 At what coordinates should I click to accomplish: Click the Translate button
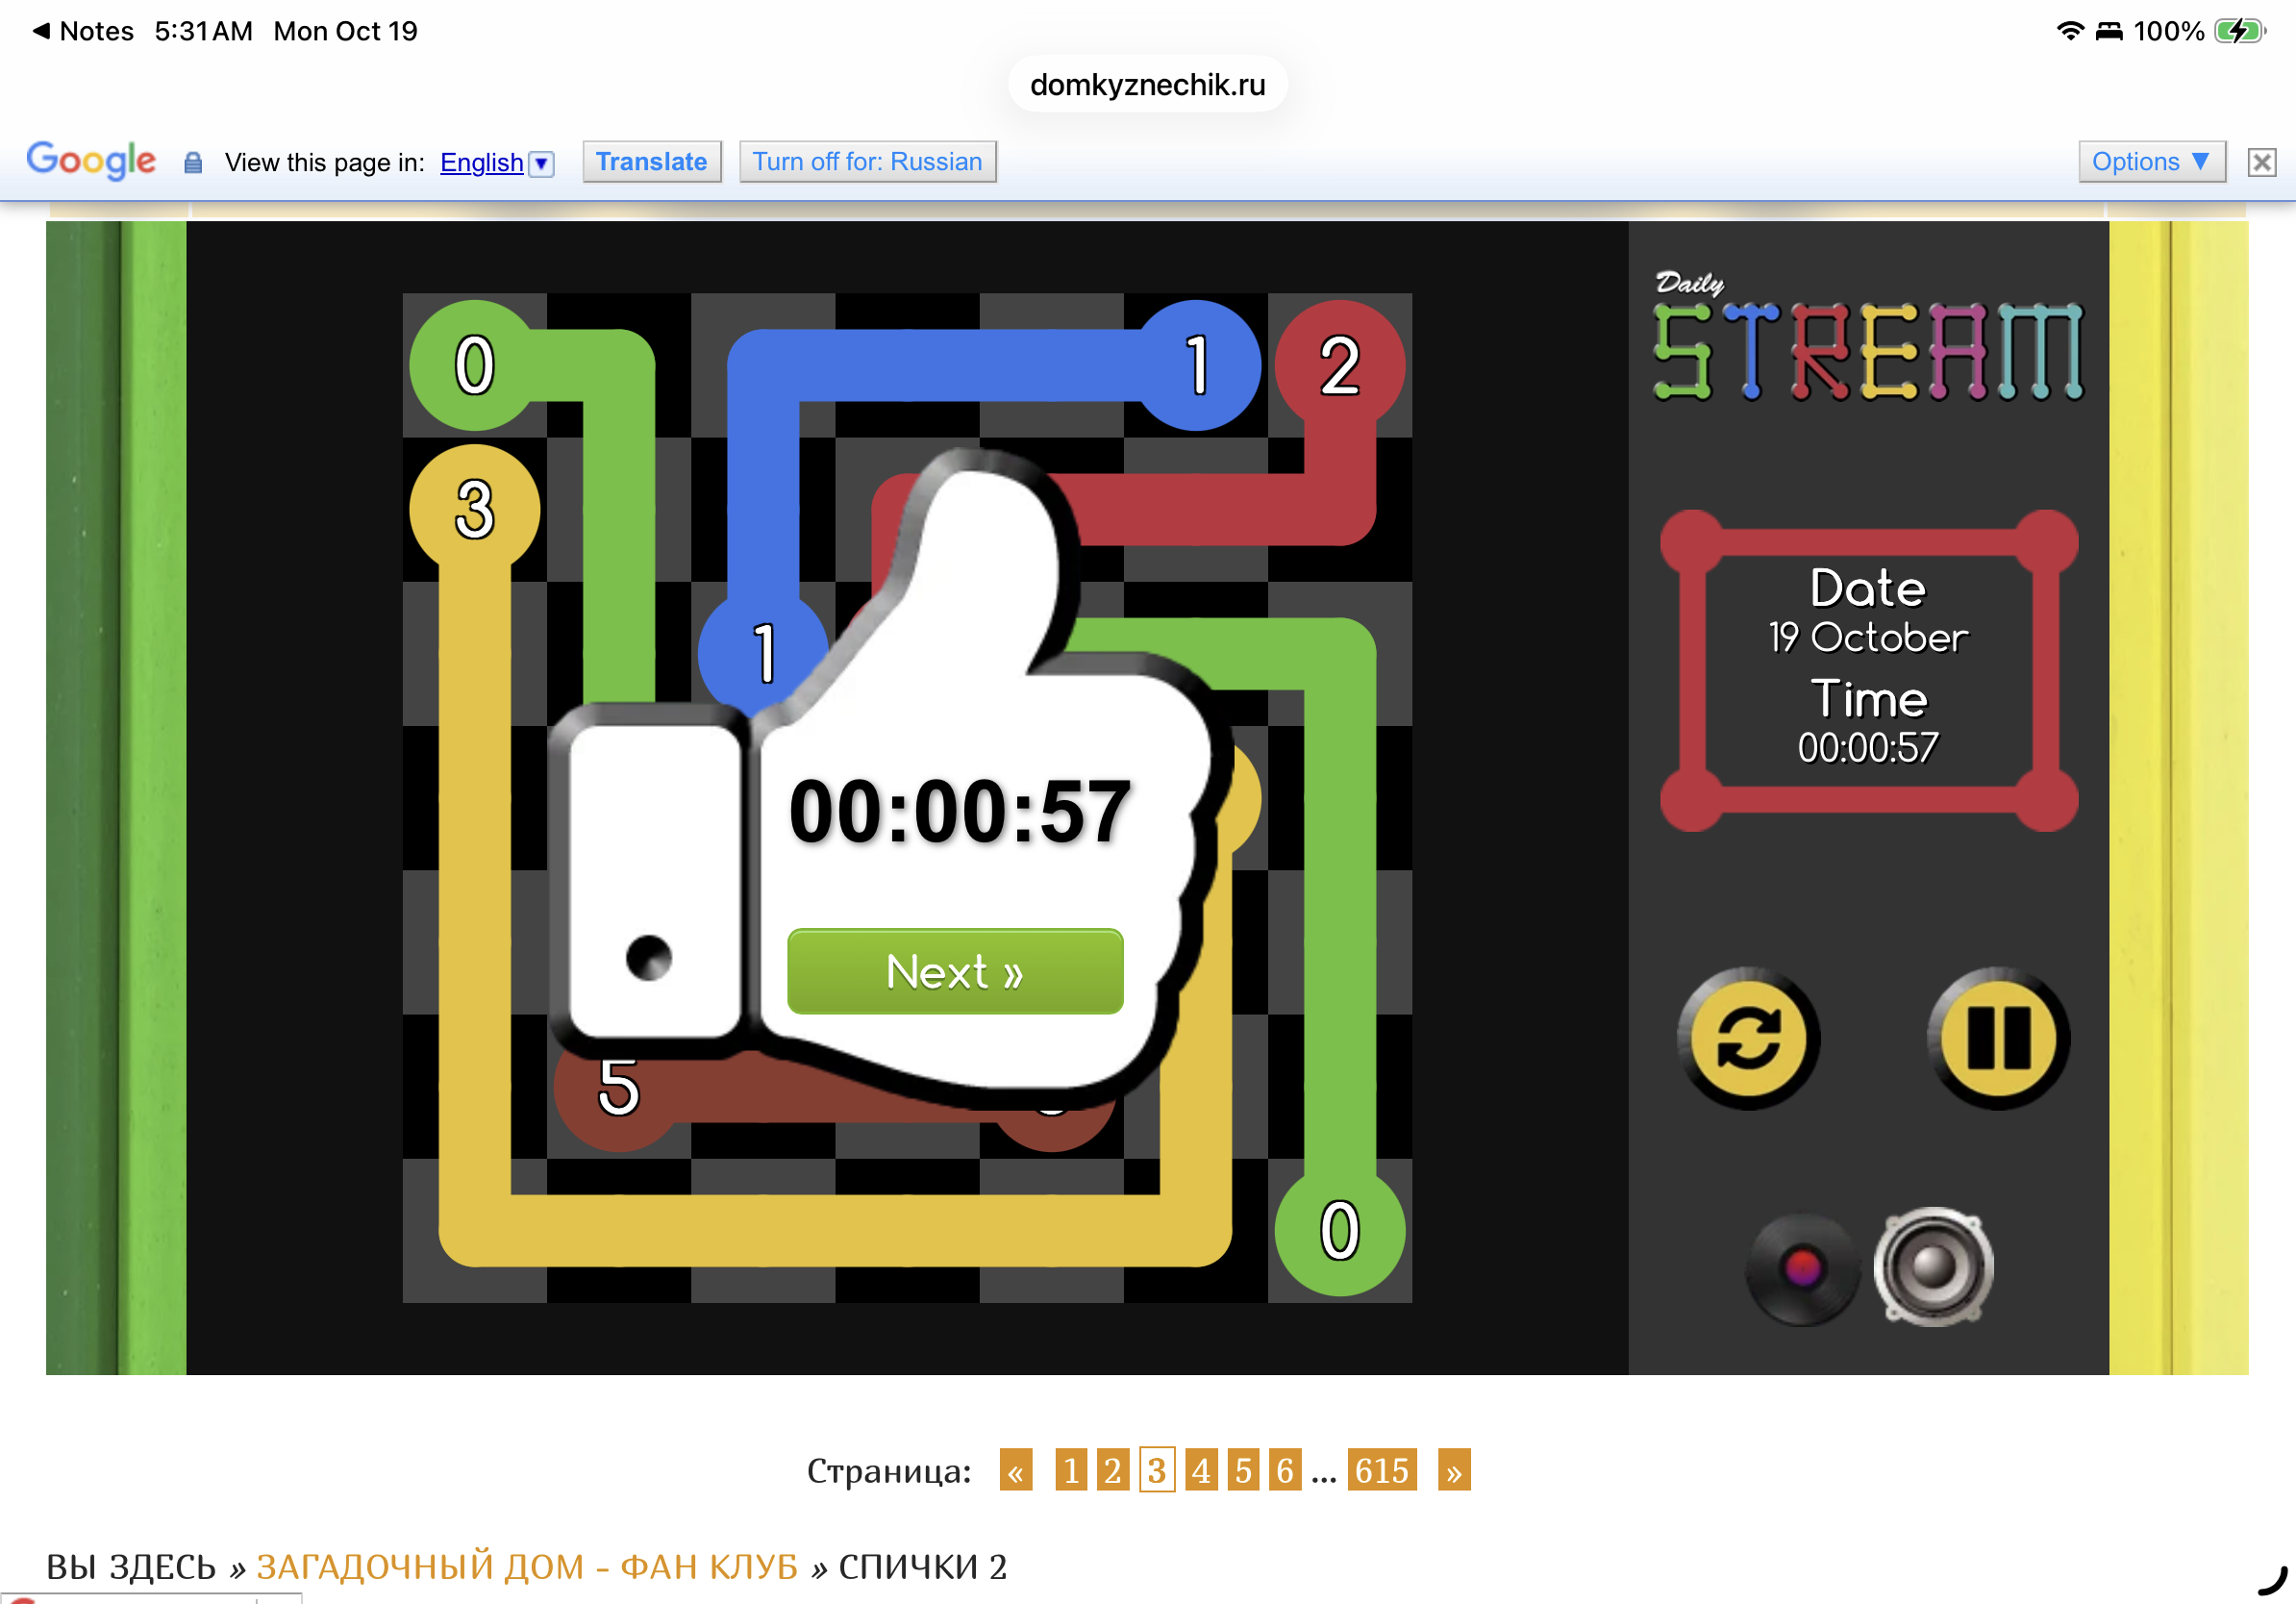point(651,162)
